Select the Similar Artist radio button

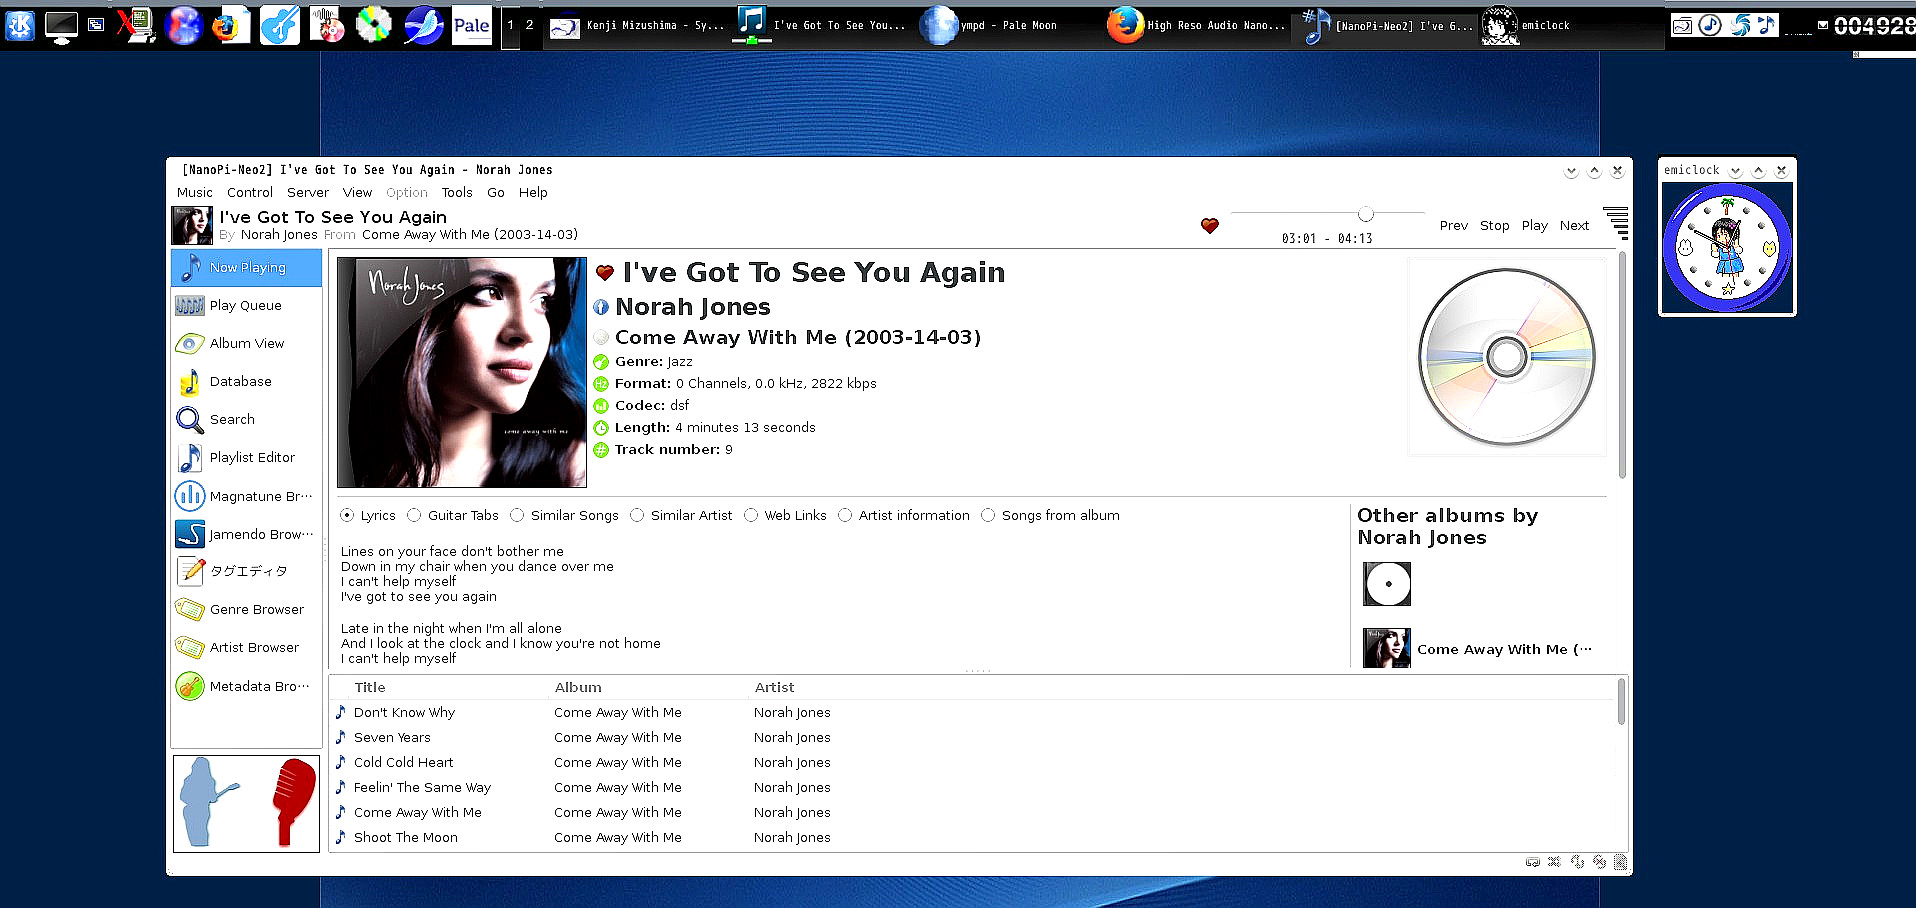coord(637,516)
